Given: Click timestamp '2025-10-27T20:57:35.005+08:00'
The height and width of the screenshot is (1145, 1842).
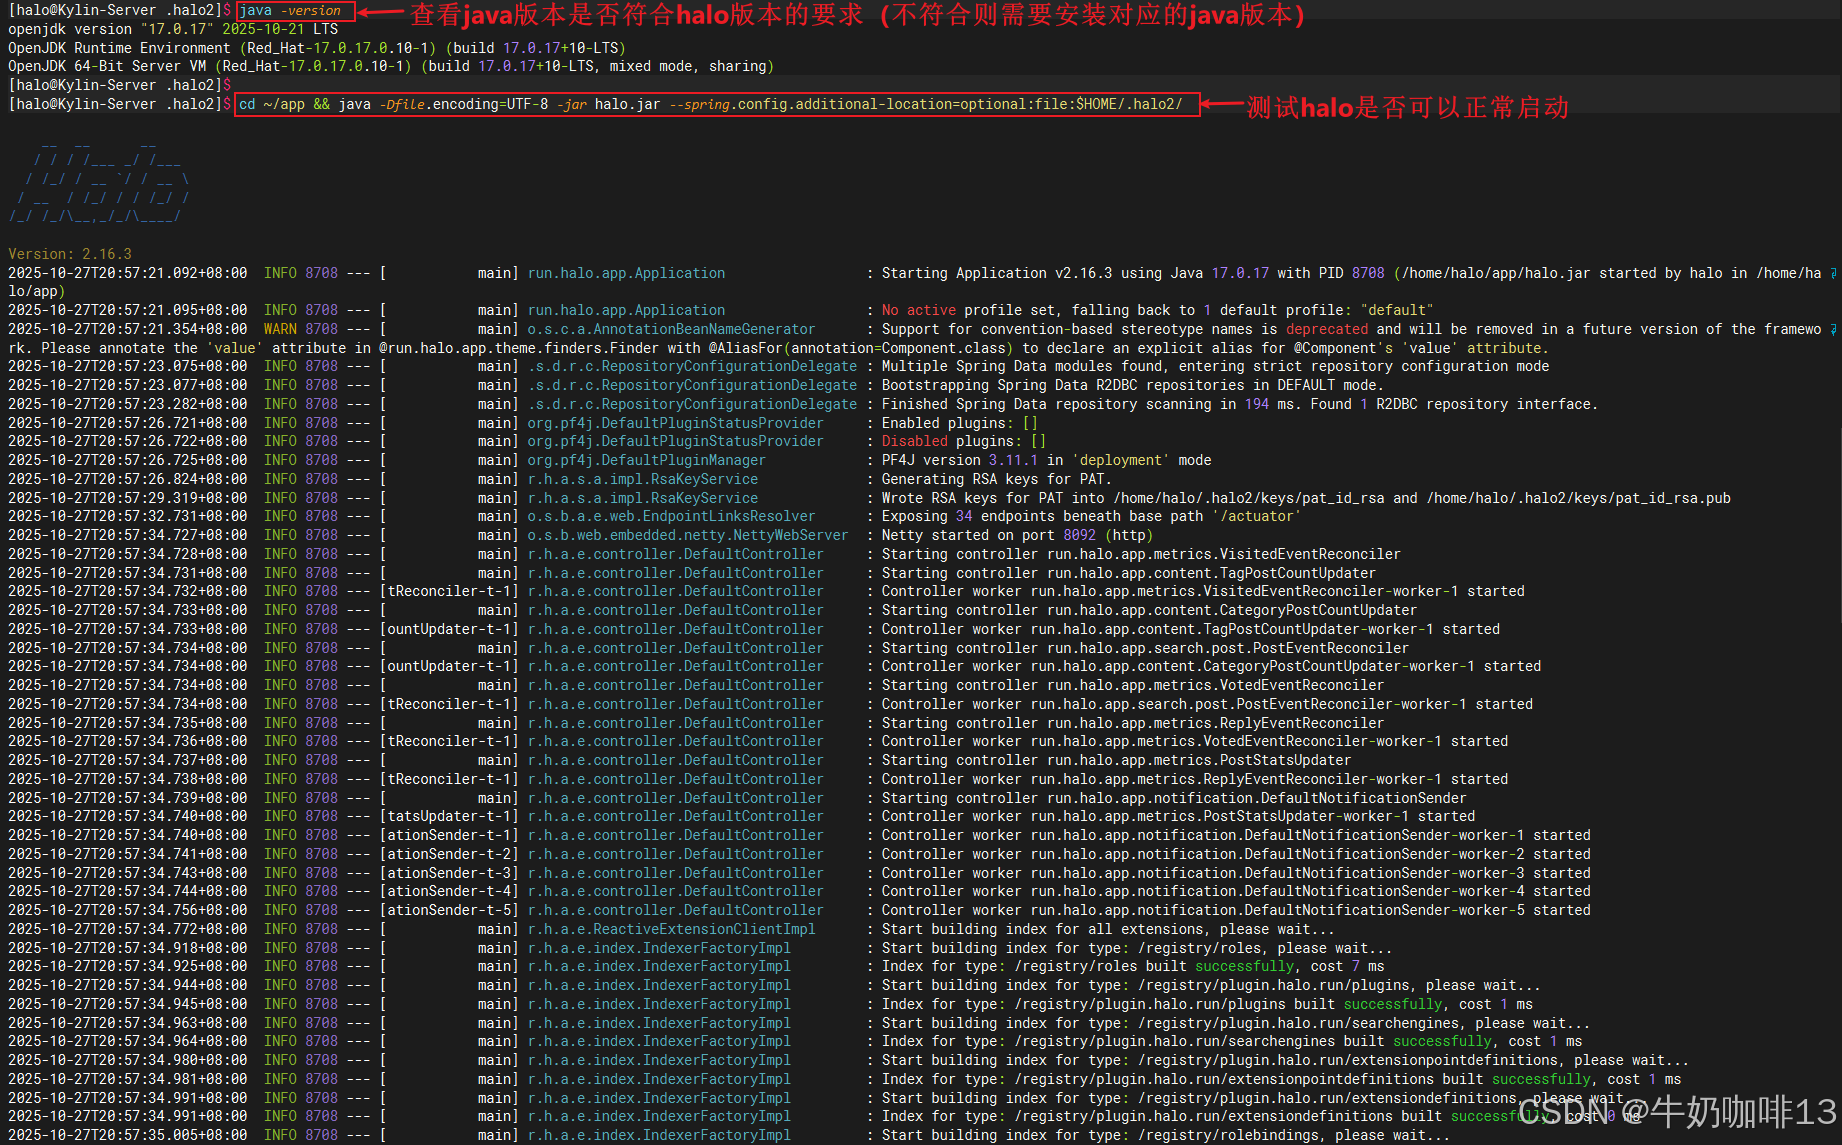Looking at the screenshot, I should (x=128, y=1135).
